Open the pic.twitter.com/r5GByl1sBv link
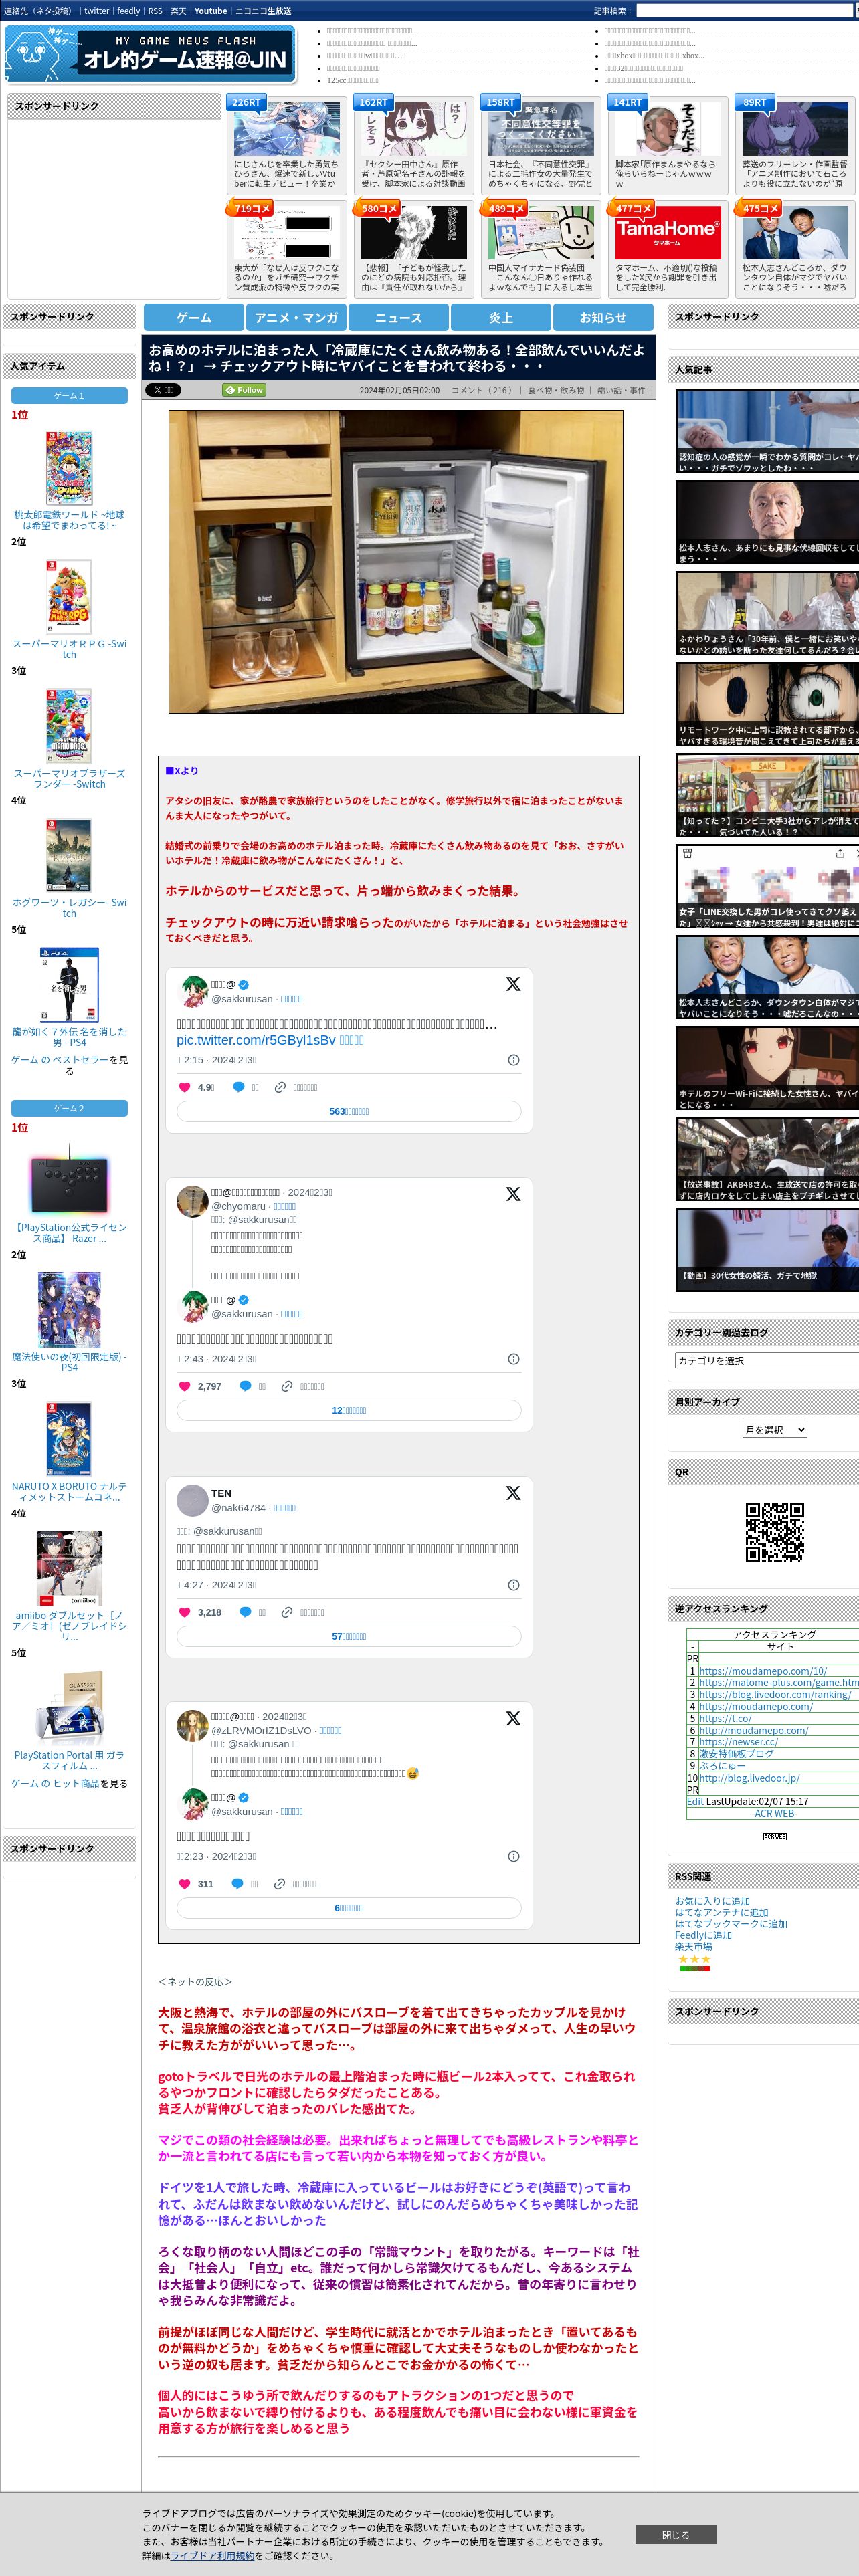This screenshot has width=859, height=2576. coord(256,1040)
